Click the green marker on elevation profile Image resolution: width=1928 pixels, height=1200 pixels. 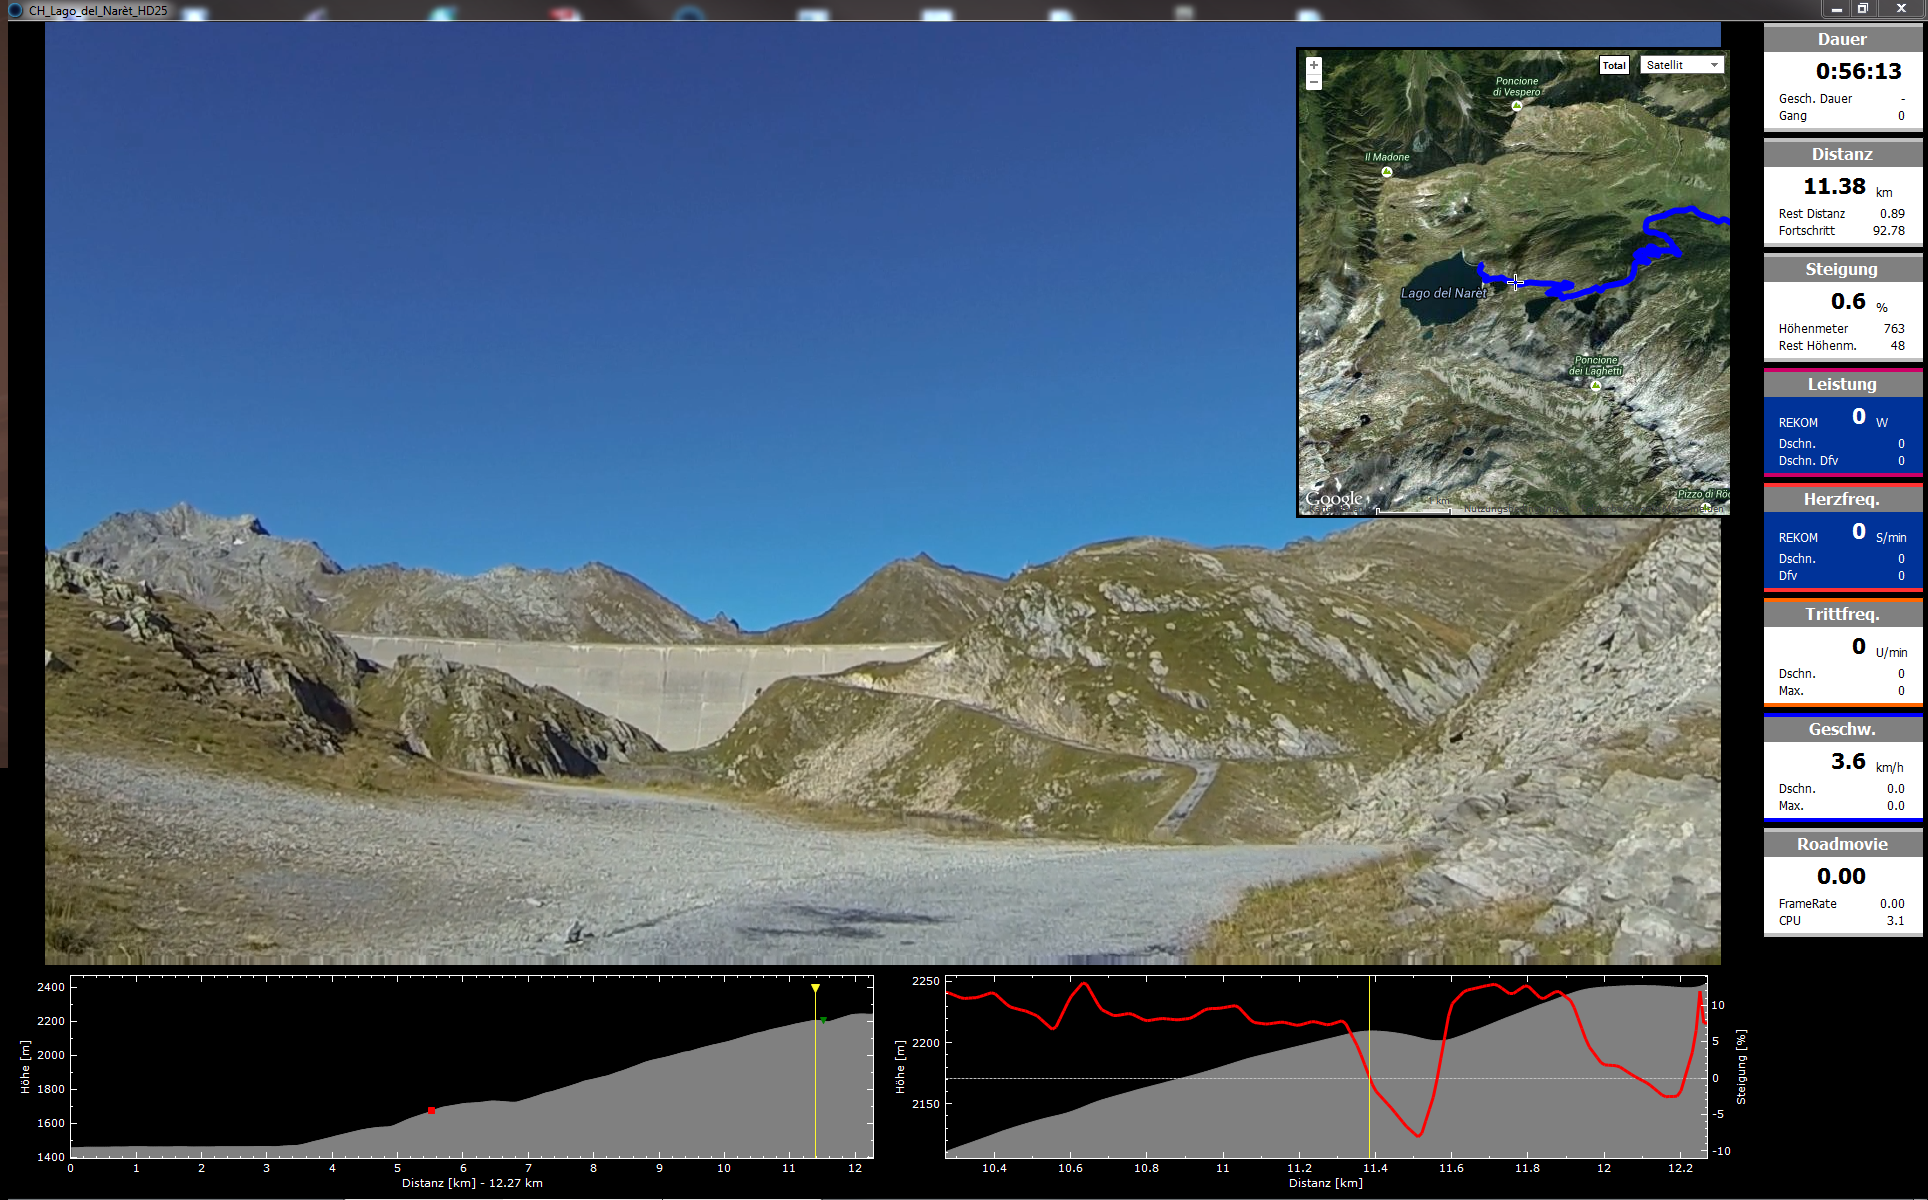click(823, 1020)
